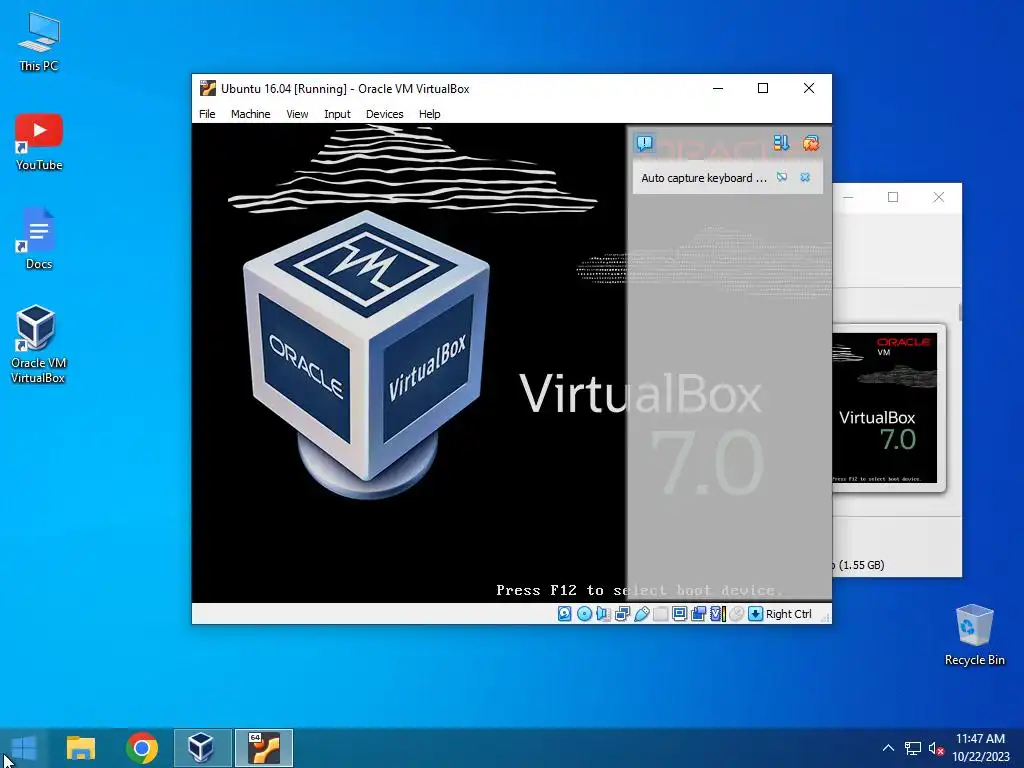Open the Devices menu
This screenshot has width=1024, height=768.
(385, 114)
